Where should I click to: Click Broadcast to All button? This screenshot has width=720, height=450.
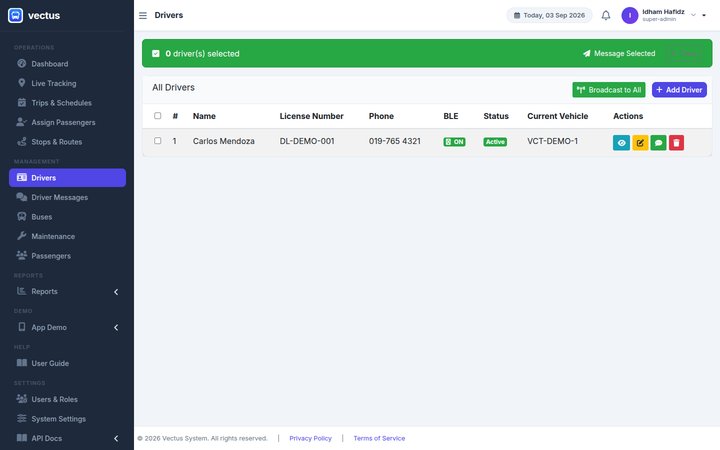click(608, 90)
